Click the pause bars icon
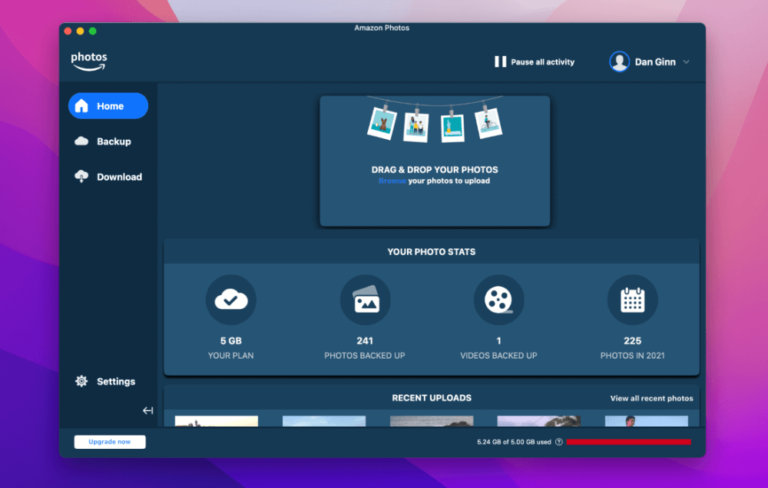The width and height of the screenshot is (768, 488). (x=500, y=62)
